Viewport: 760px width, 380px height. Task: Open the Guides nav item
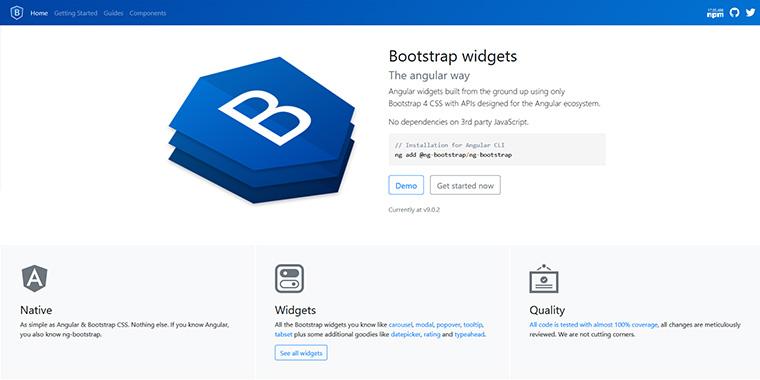[113, 13]
